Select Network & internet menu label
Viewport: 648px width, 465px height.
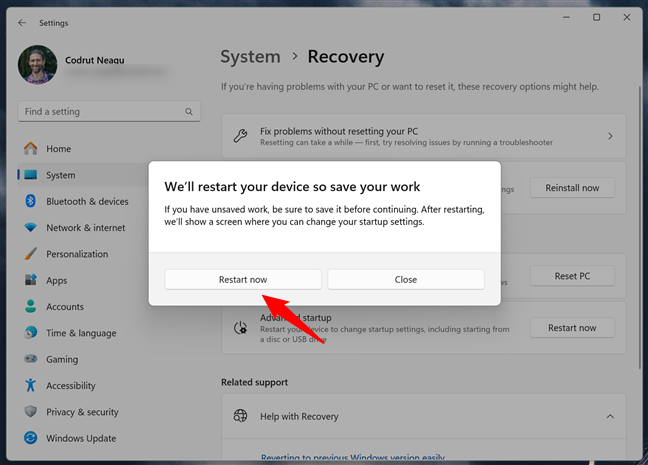pos(86,228)
